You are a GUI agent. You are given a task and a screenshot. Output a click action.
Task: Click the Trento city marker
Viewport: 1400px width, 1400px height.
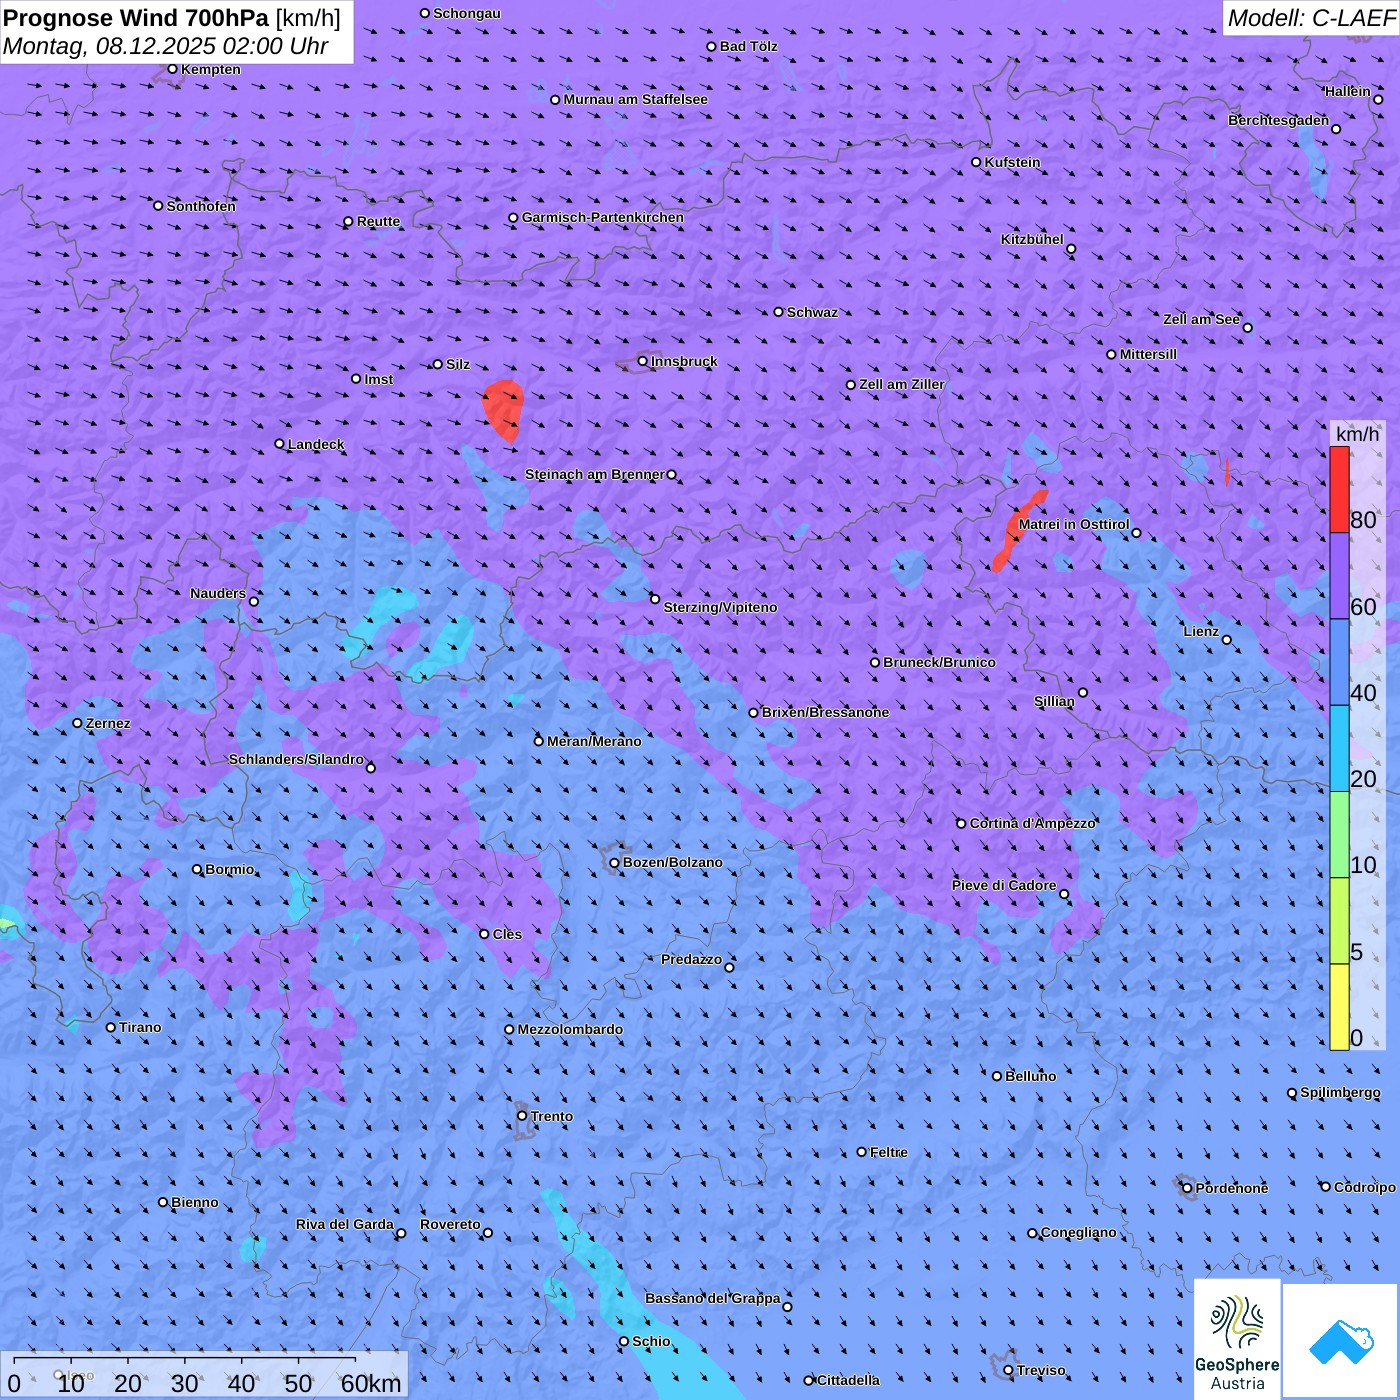[x=522, y=1116]
